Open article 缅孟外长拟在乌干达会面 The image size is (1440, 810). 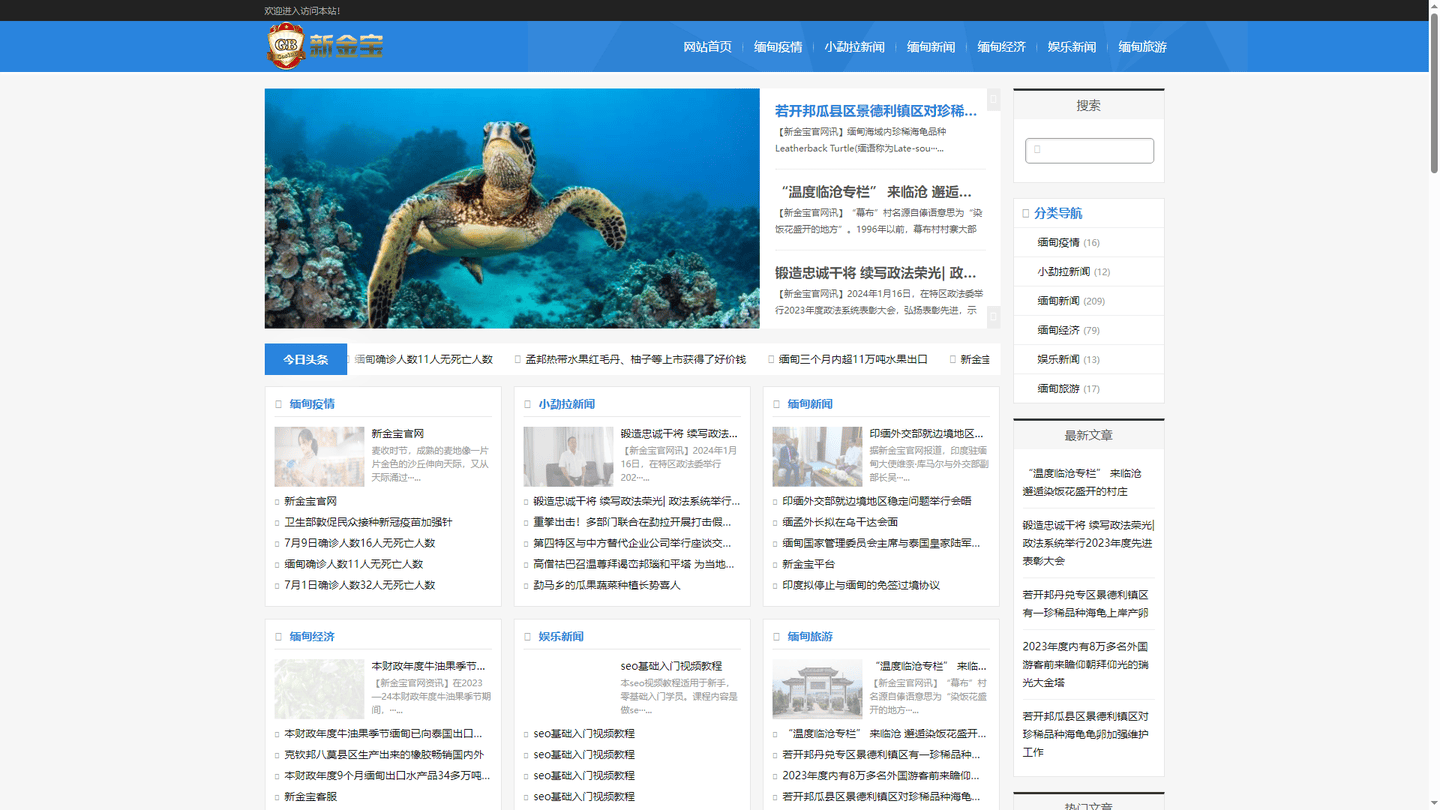[840, 522]
